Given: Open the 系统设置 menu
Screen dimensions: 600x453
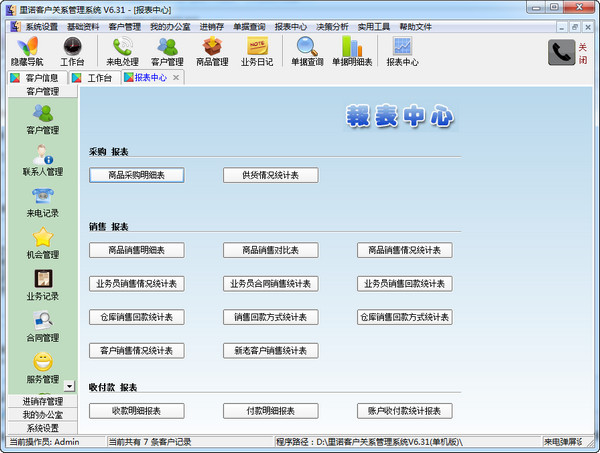Looking at the screenshot, I should coord(41,27).
